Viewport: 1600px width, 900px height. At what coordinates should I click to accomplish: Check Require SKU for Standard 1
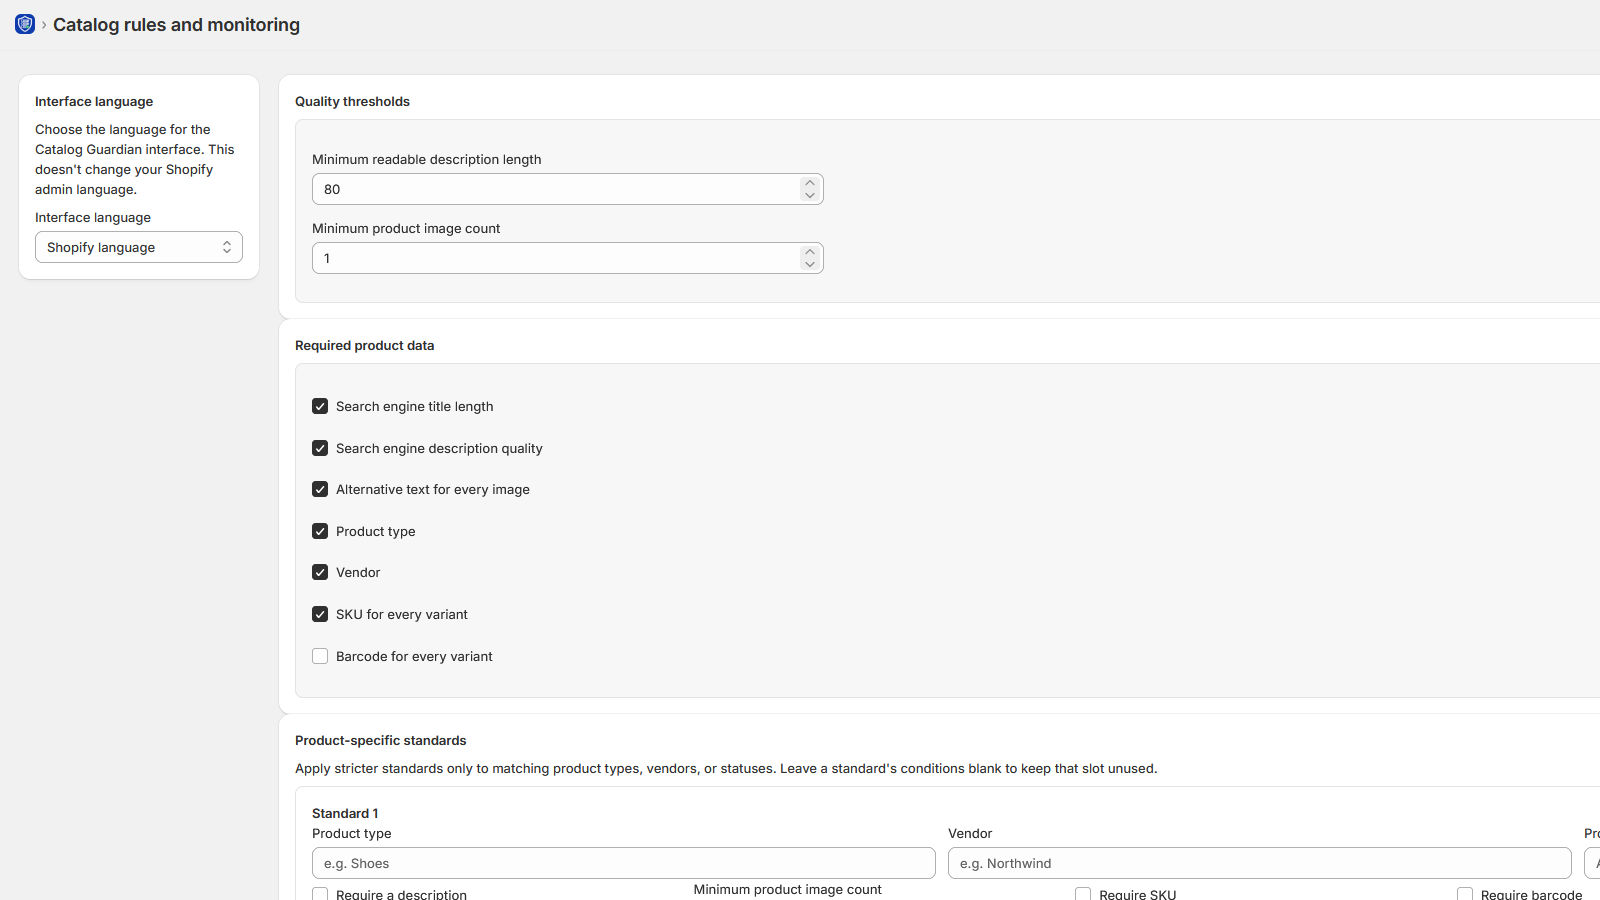(1083, 894)
